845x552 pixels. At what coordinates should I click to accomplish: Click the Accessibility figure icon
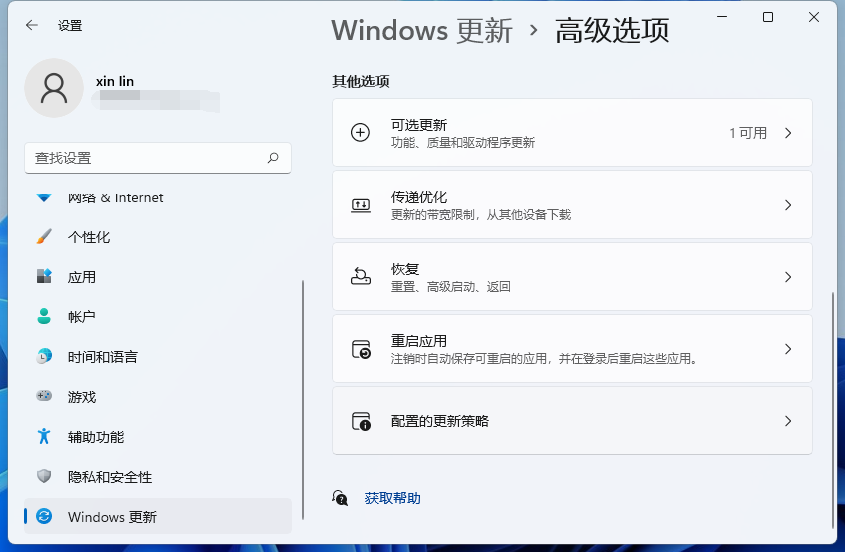click(x=44, y=437)
